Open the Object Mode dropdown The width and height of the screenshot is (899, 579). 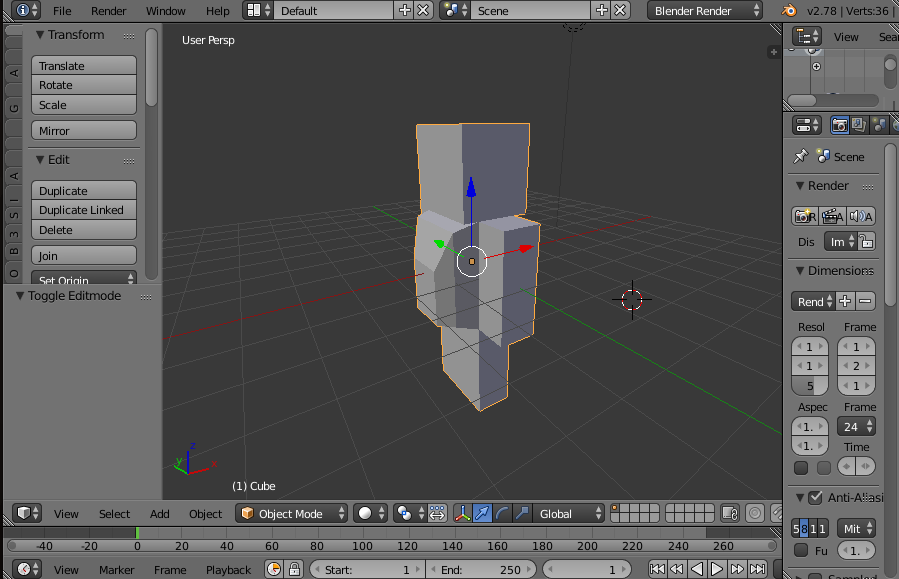[x=292, y=513]
